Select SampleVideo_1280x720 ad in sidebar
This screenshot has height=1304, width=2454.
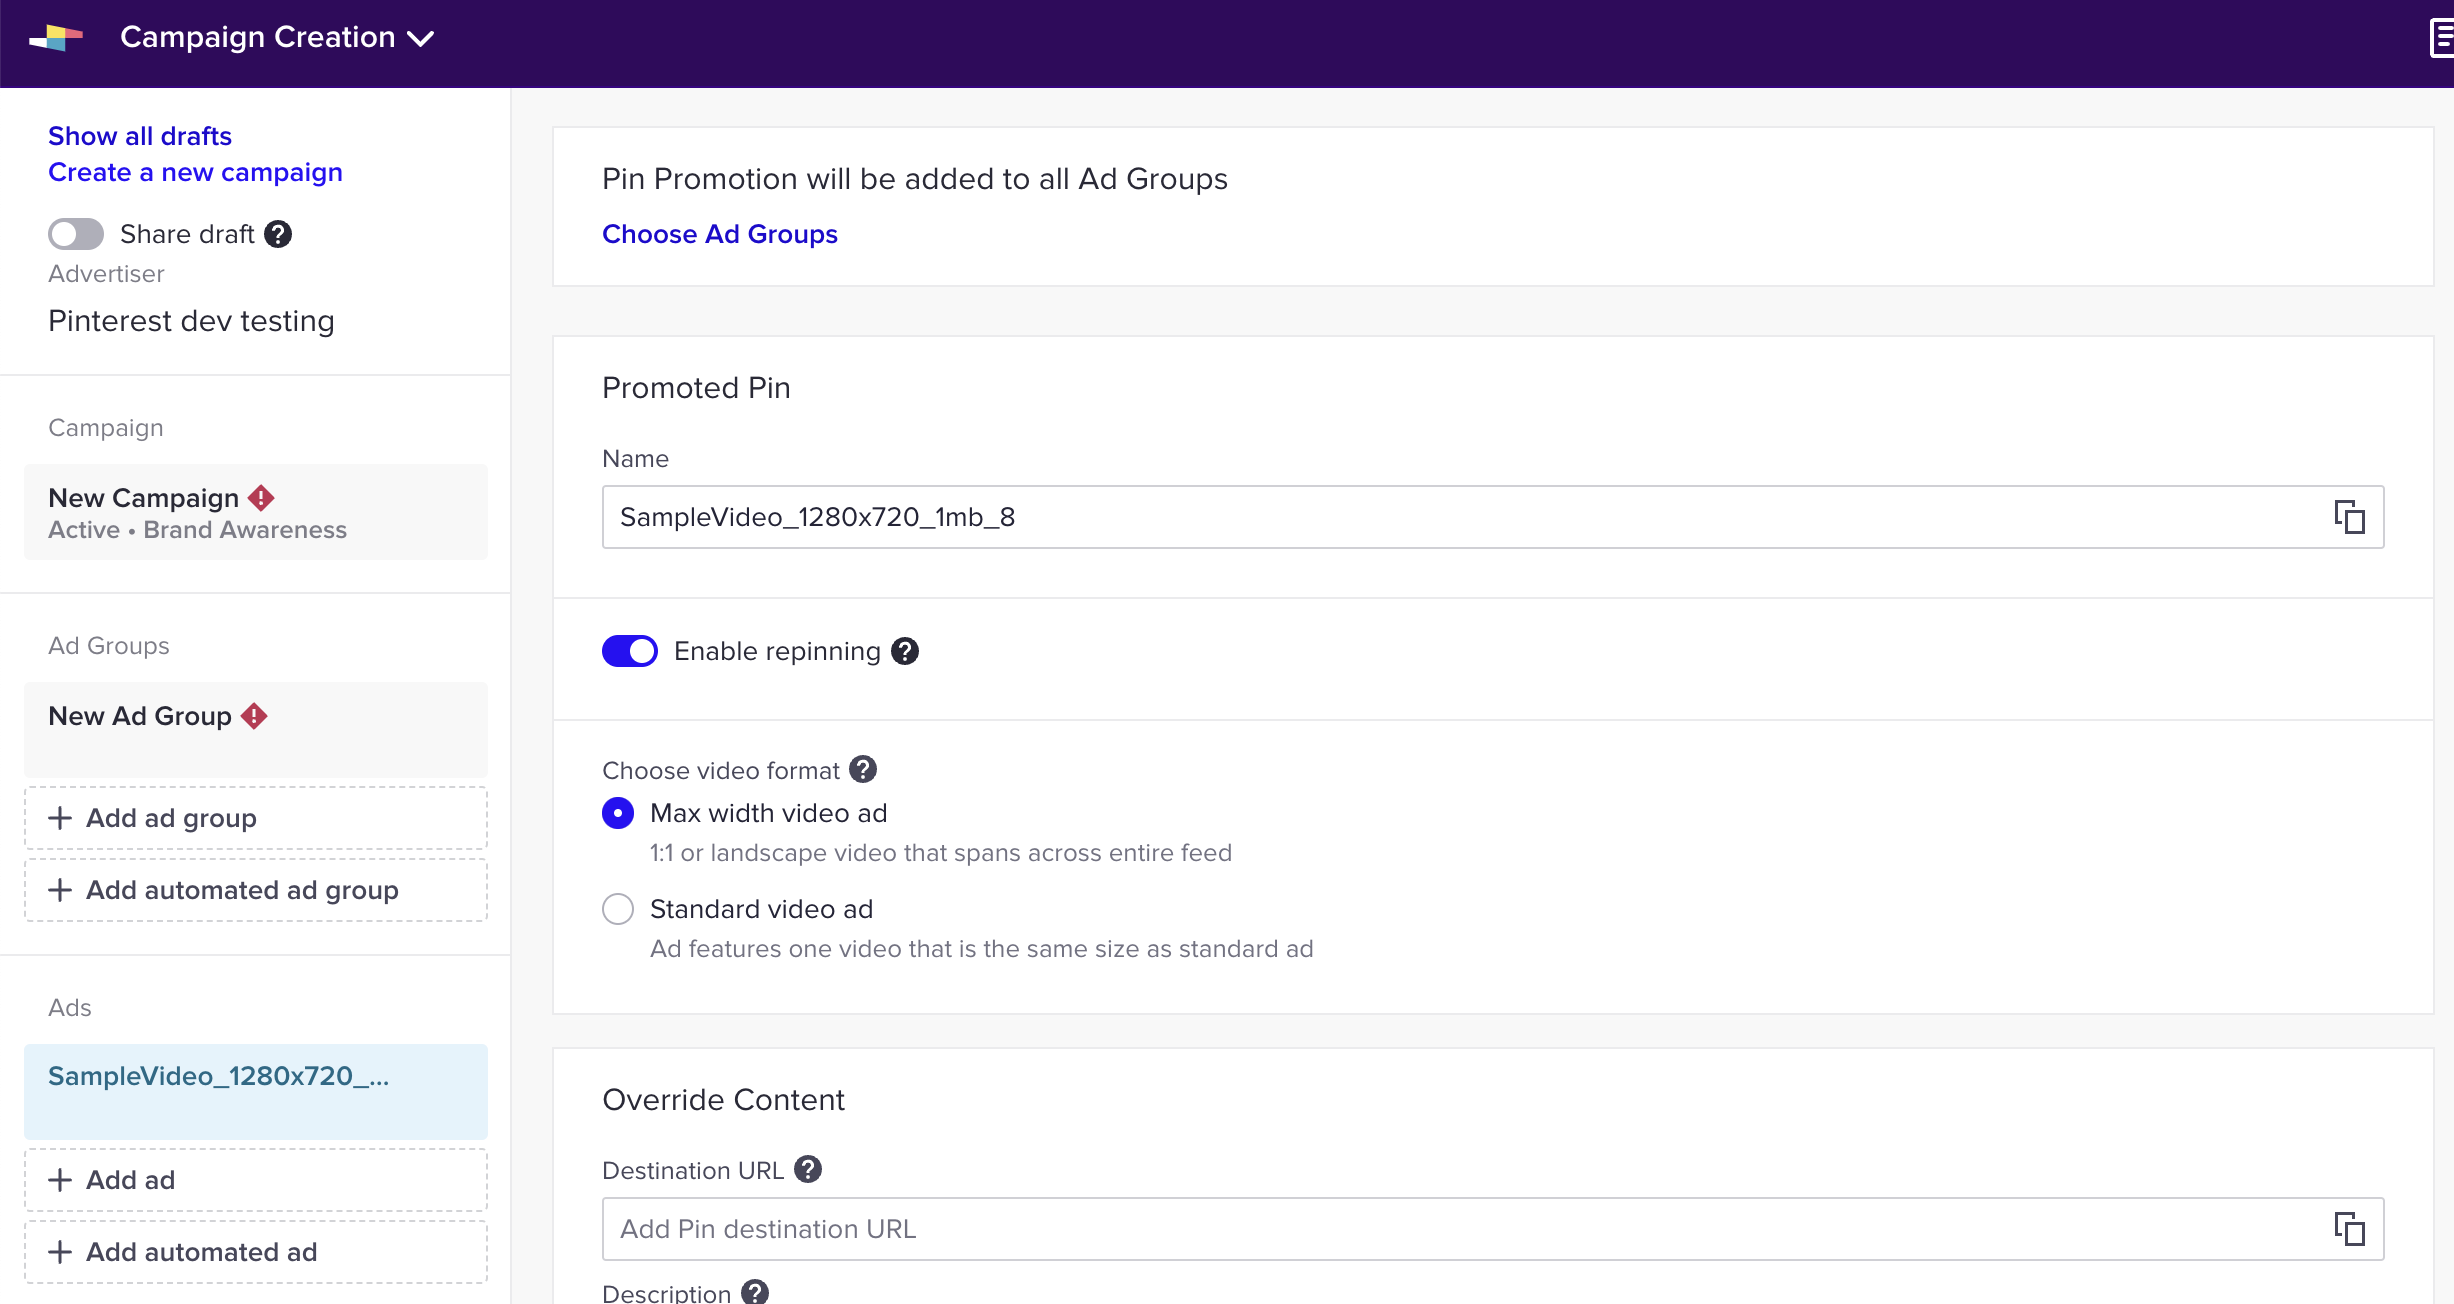(256, 1092)
